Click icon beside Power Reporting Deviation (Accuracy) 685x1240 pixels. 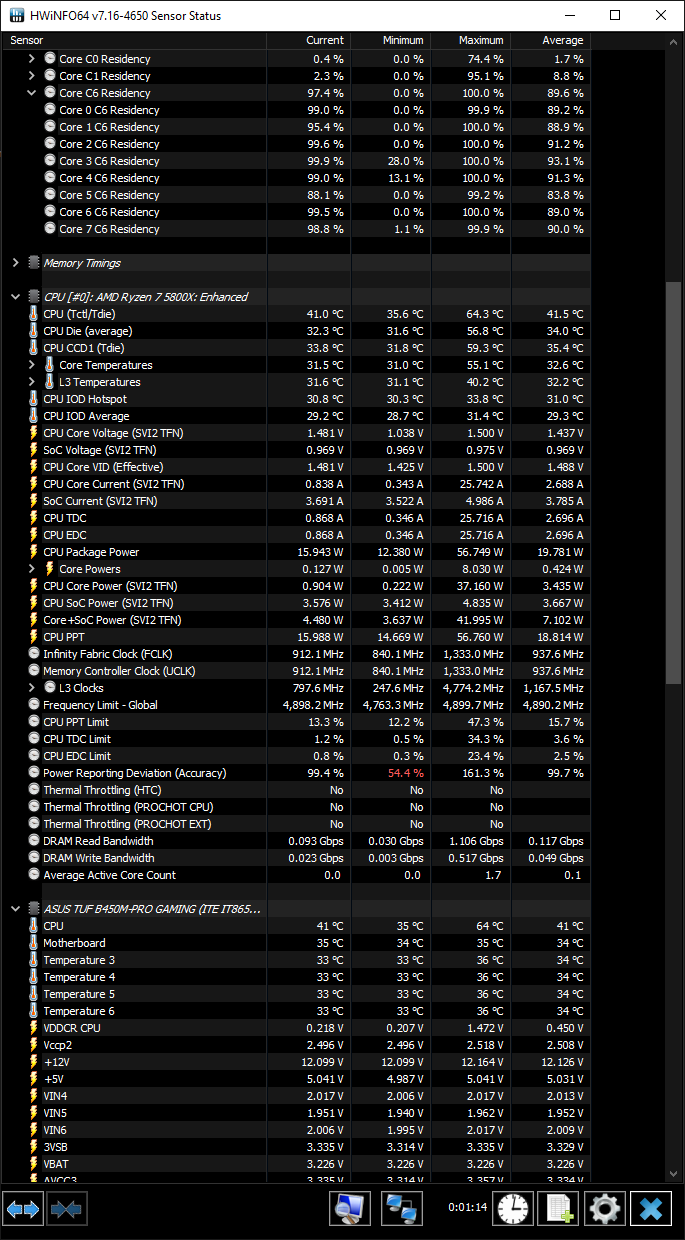(34, 773)
